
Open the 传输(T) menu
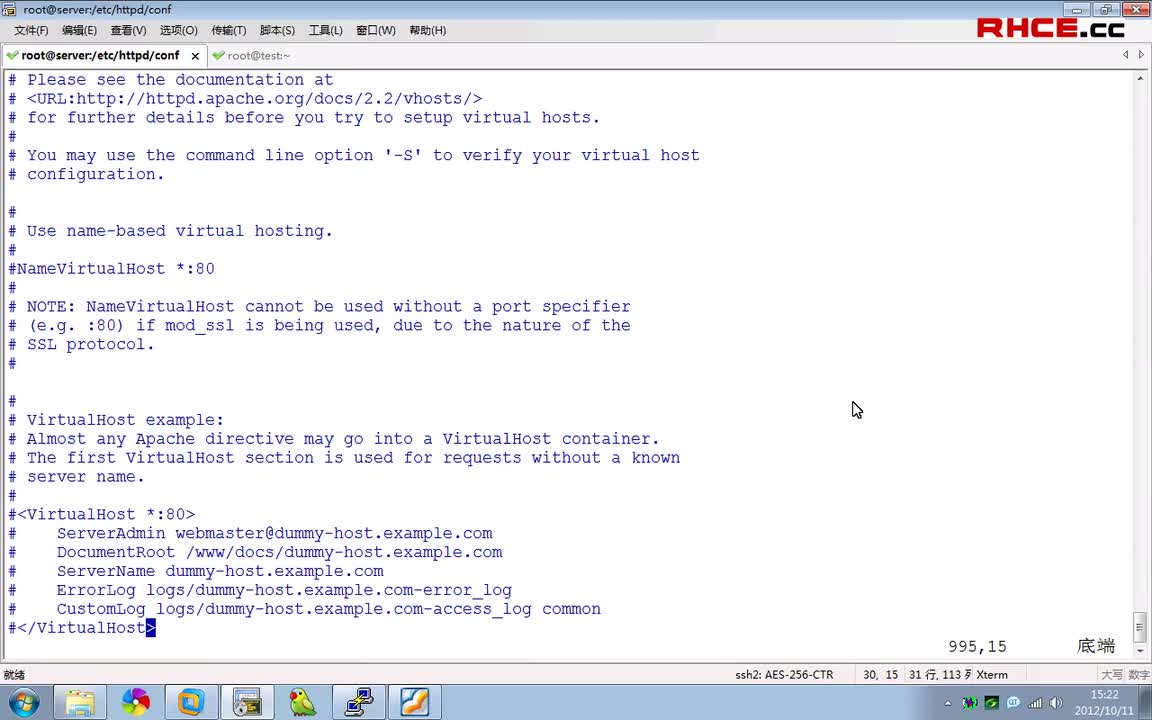228,30
